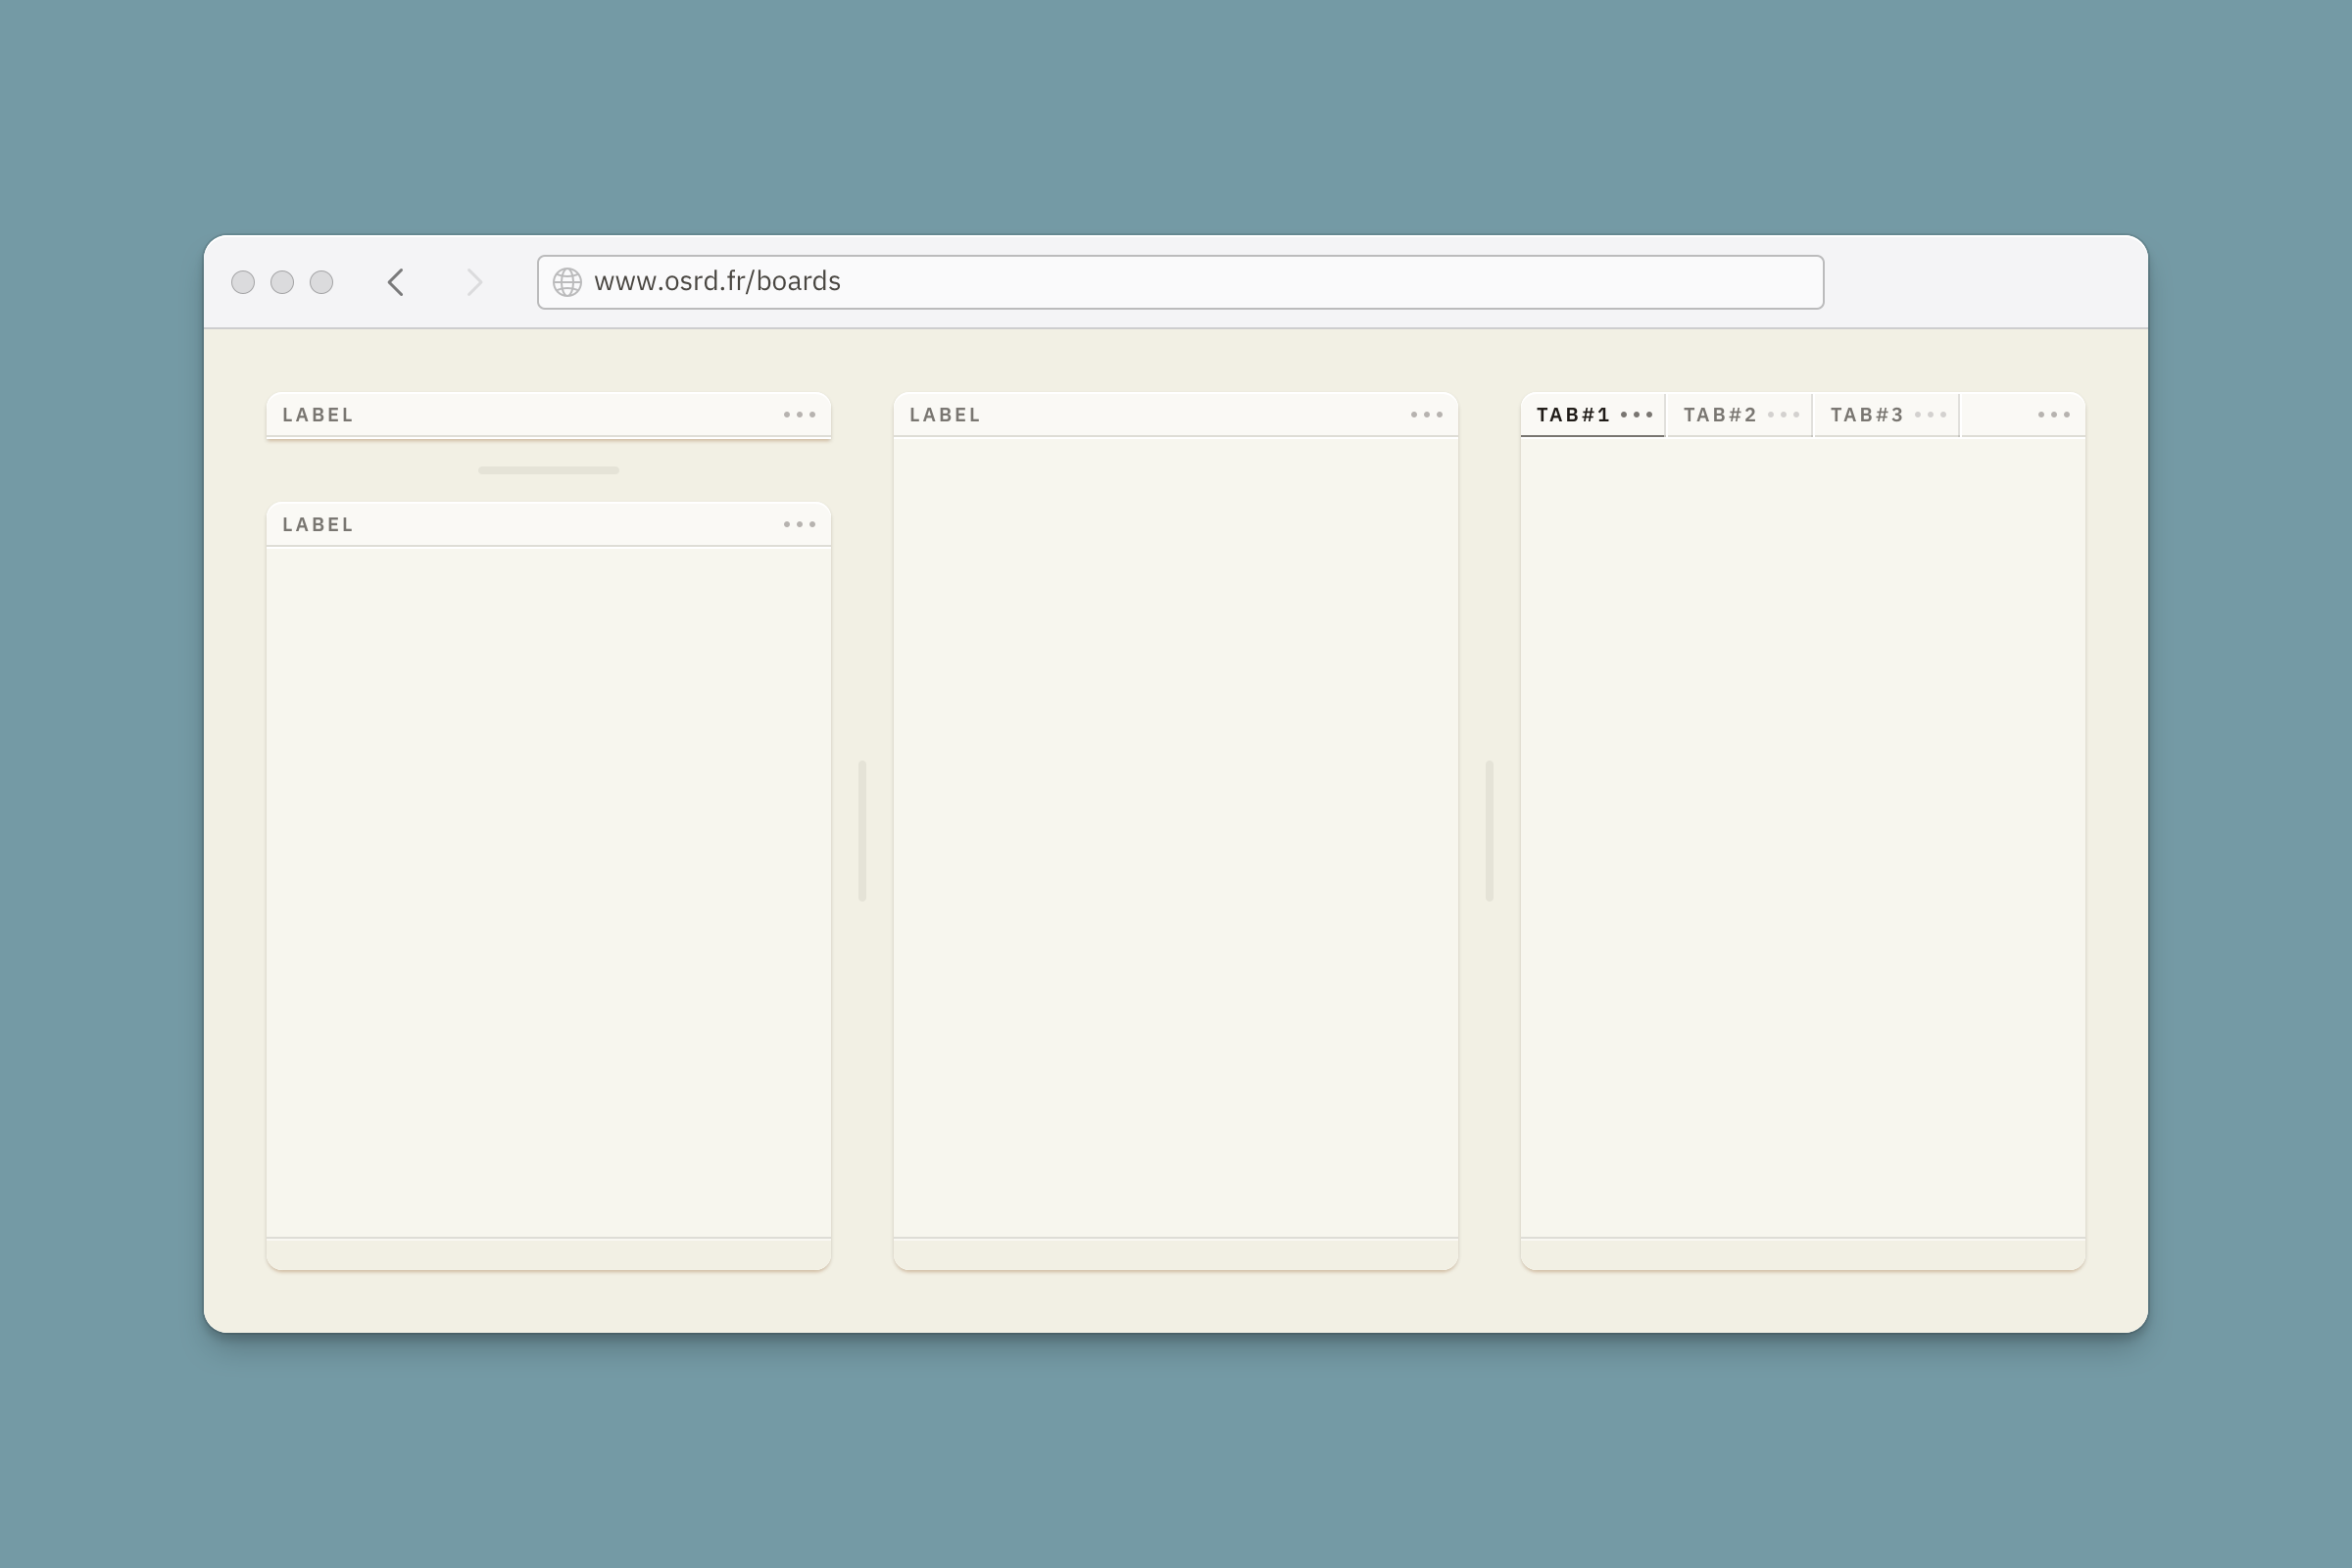Open three-dot options on TAB#3

(1930, 415)
